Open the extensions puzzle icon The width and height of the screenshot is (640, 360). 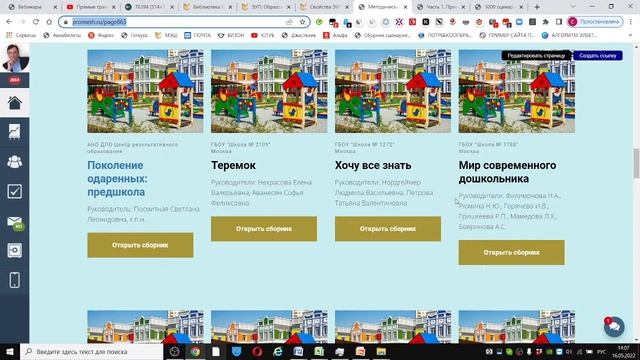546,22
